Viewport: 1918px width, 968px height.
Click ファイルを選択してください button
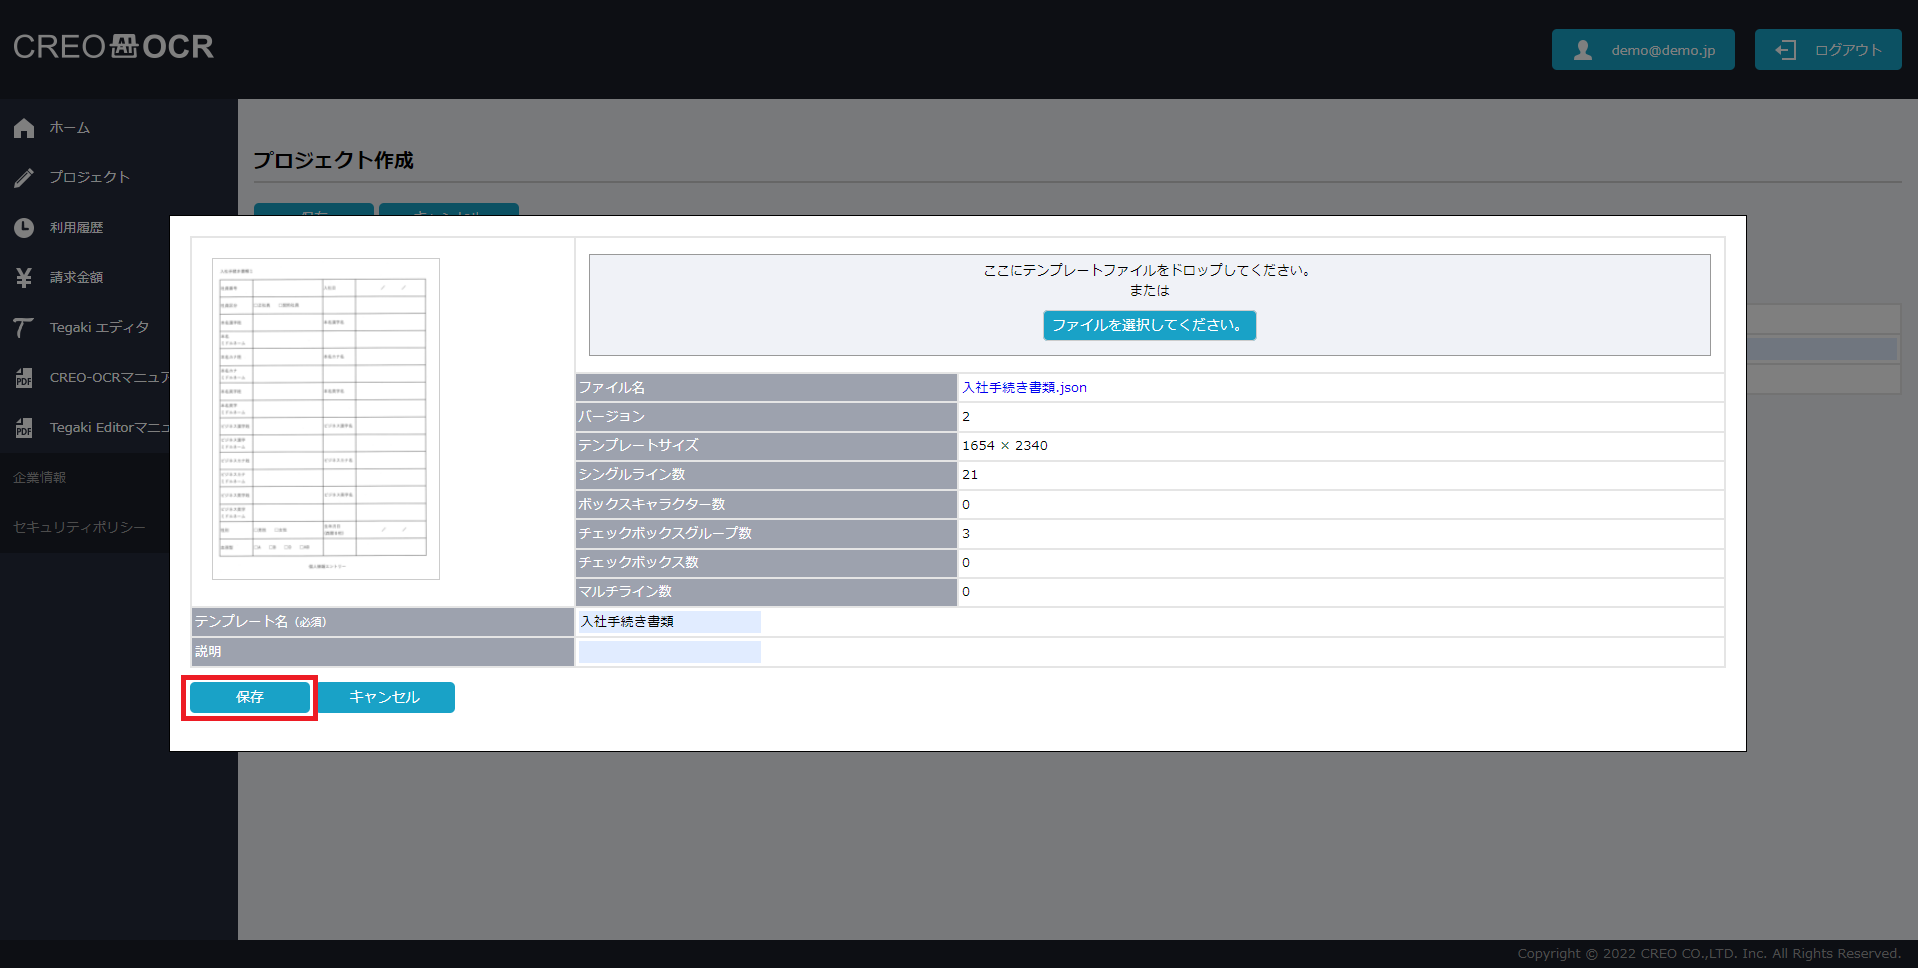(1149, 325)
